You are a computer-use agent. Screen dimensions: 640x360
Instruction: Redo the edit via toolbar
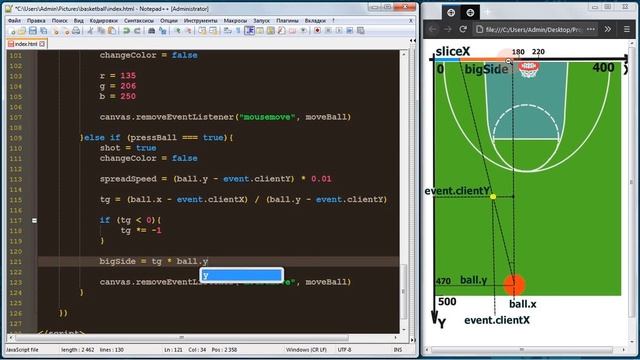[x=137, y=31]
